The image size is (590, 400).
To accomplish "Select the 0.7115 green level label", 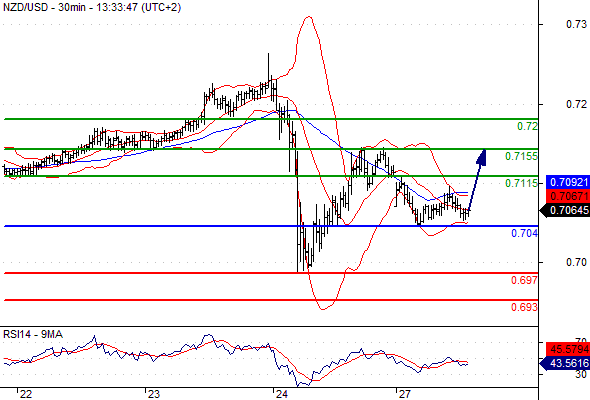I will click(522, 183).
